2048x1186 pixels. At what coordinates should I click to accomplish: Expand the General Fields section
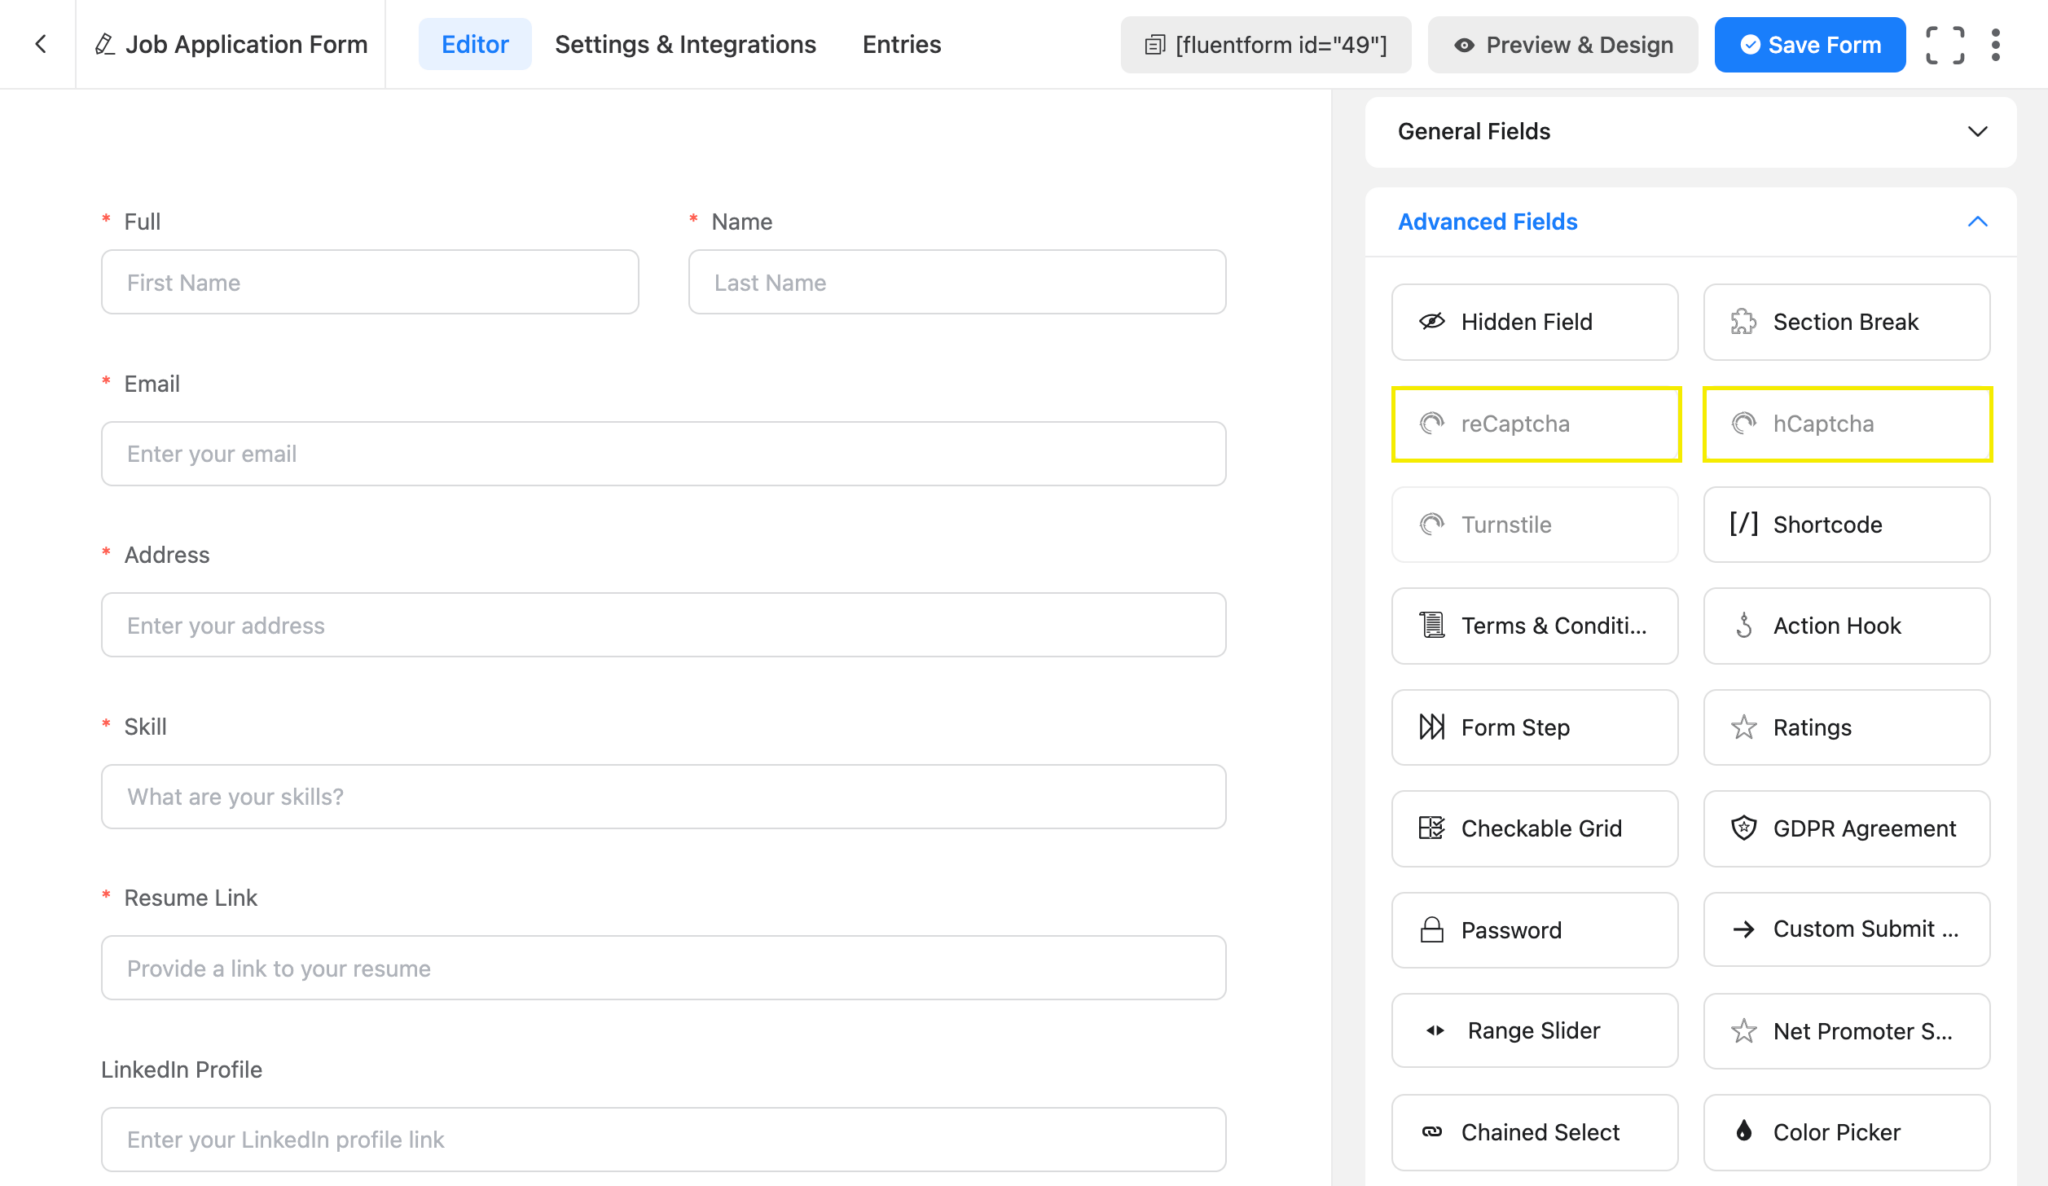(x=1977, y=131)
